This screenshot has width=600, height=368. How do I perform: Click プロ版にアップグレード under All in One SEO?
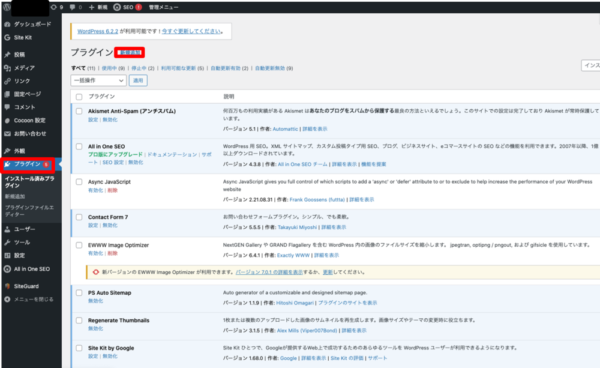pos(115,155)
